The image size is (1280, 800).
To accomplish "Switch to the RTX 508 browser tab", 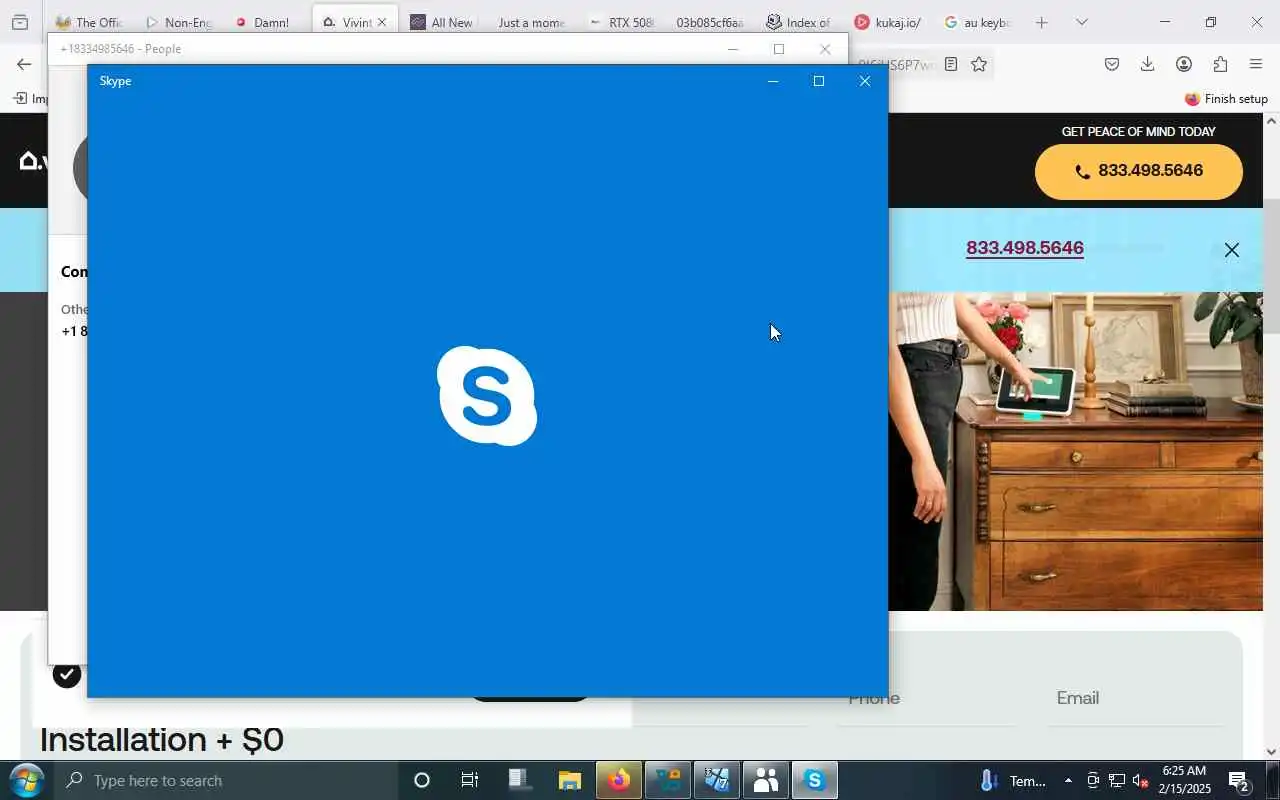I will point(621,22).
